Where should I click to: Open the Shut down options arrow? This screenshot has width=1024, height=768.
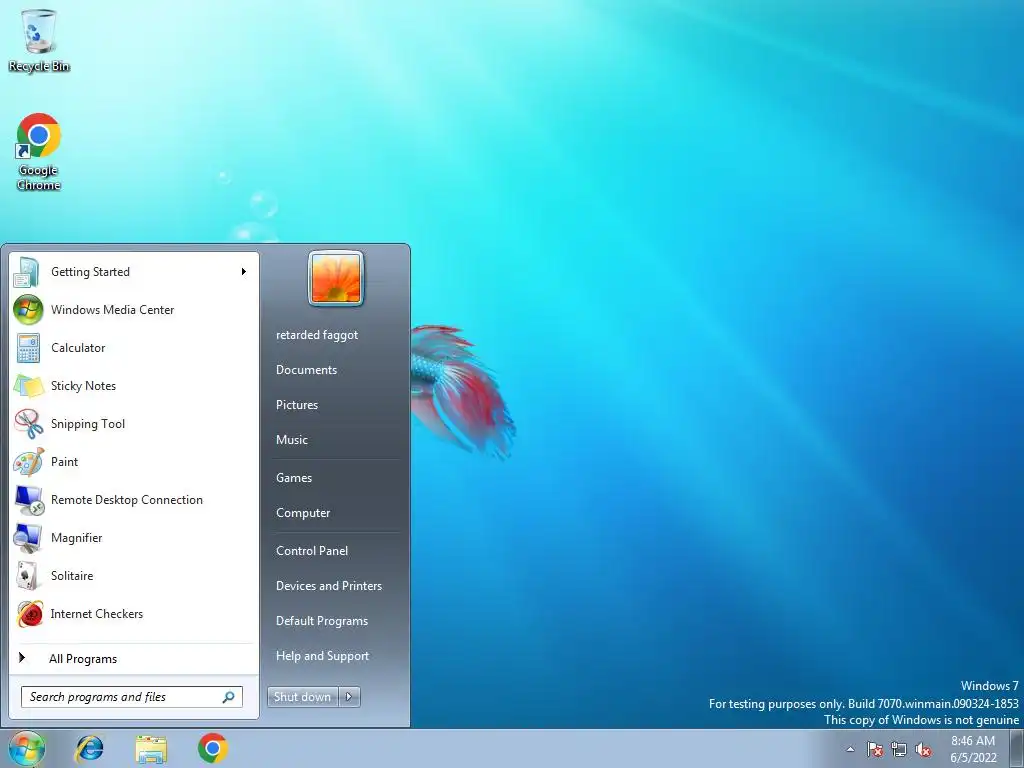click(x=349, y=697)
